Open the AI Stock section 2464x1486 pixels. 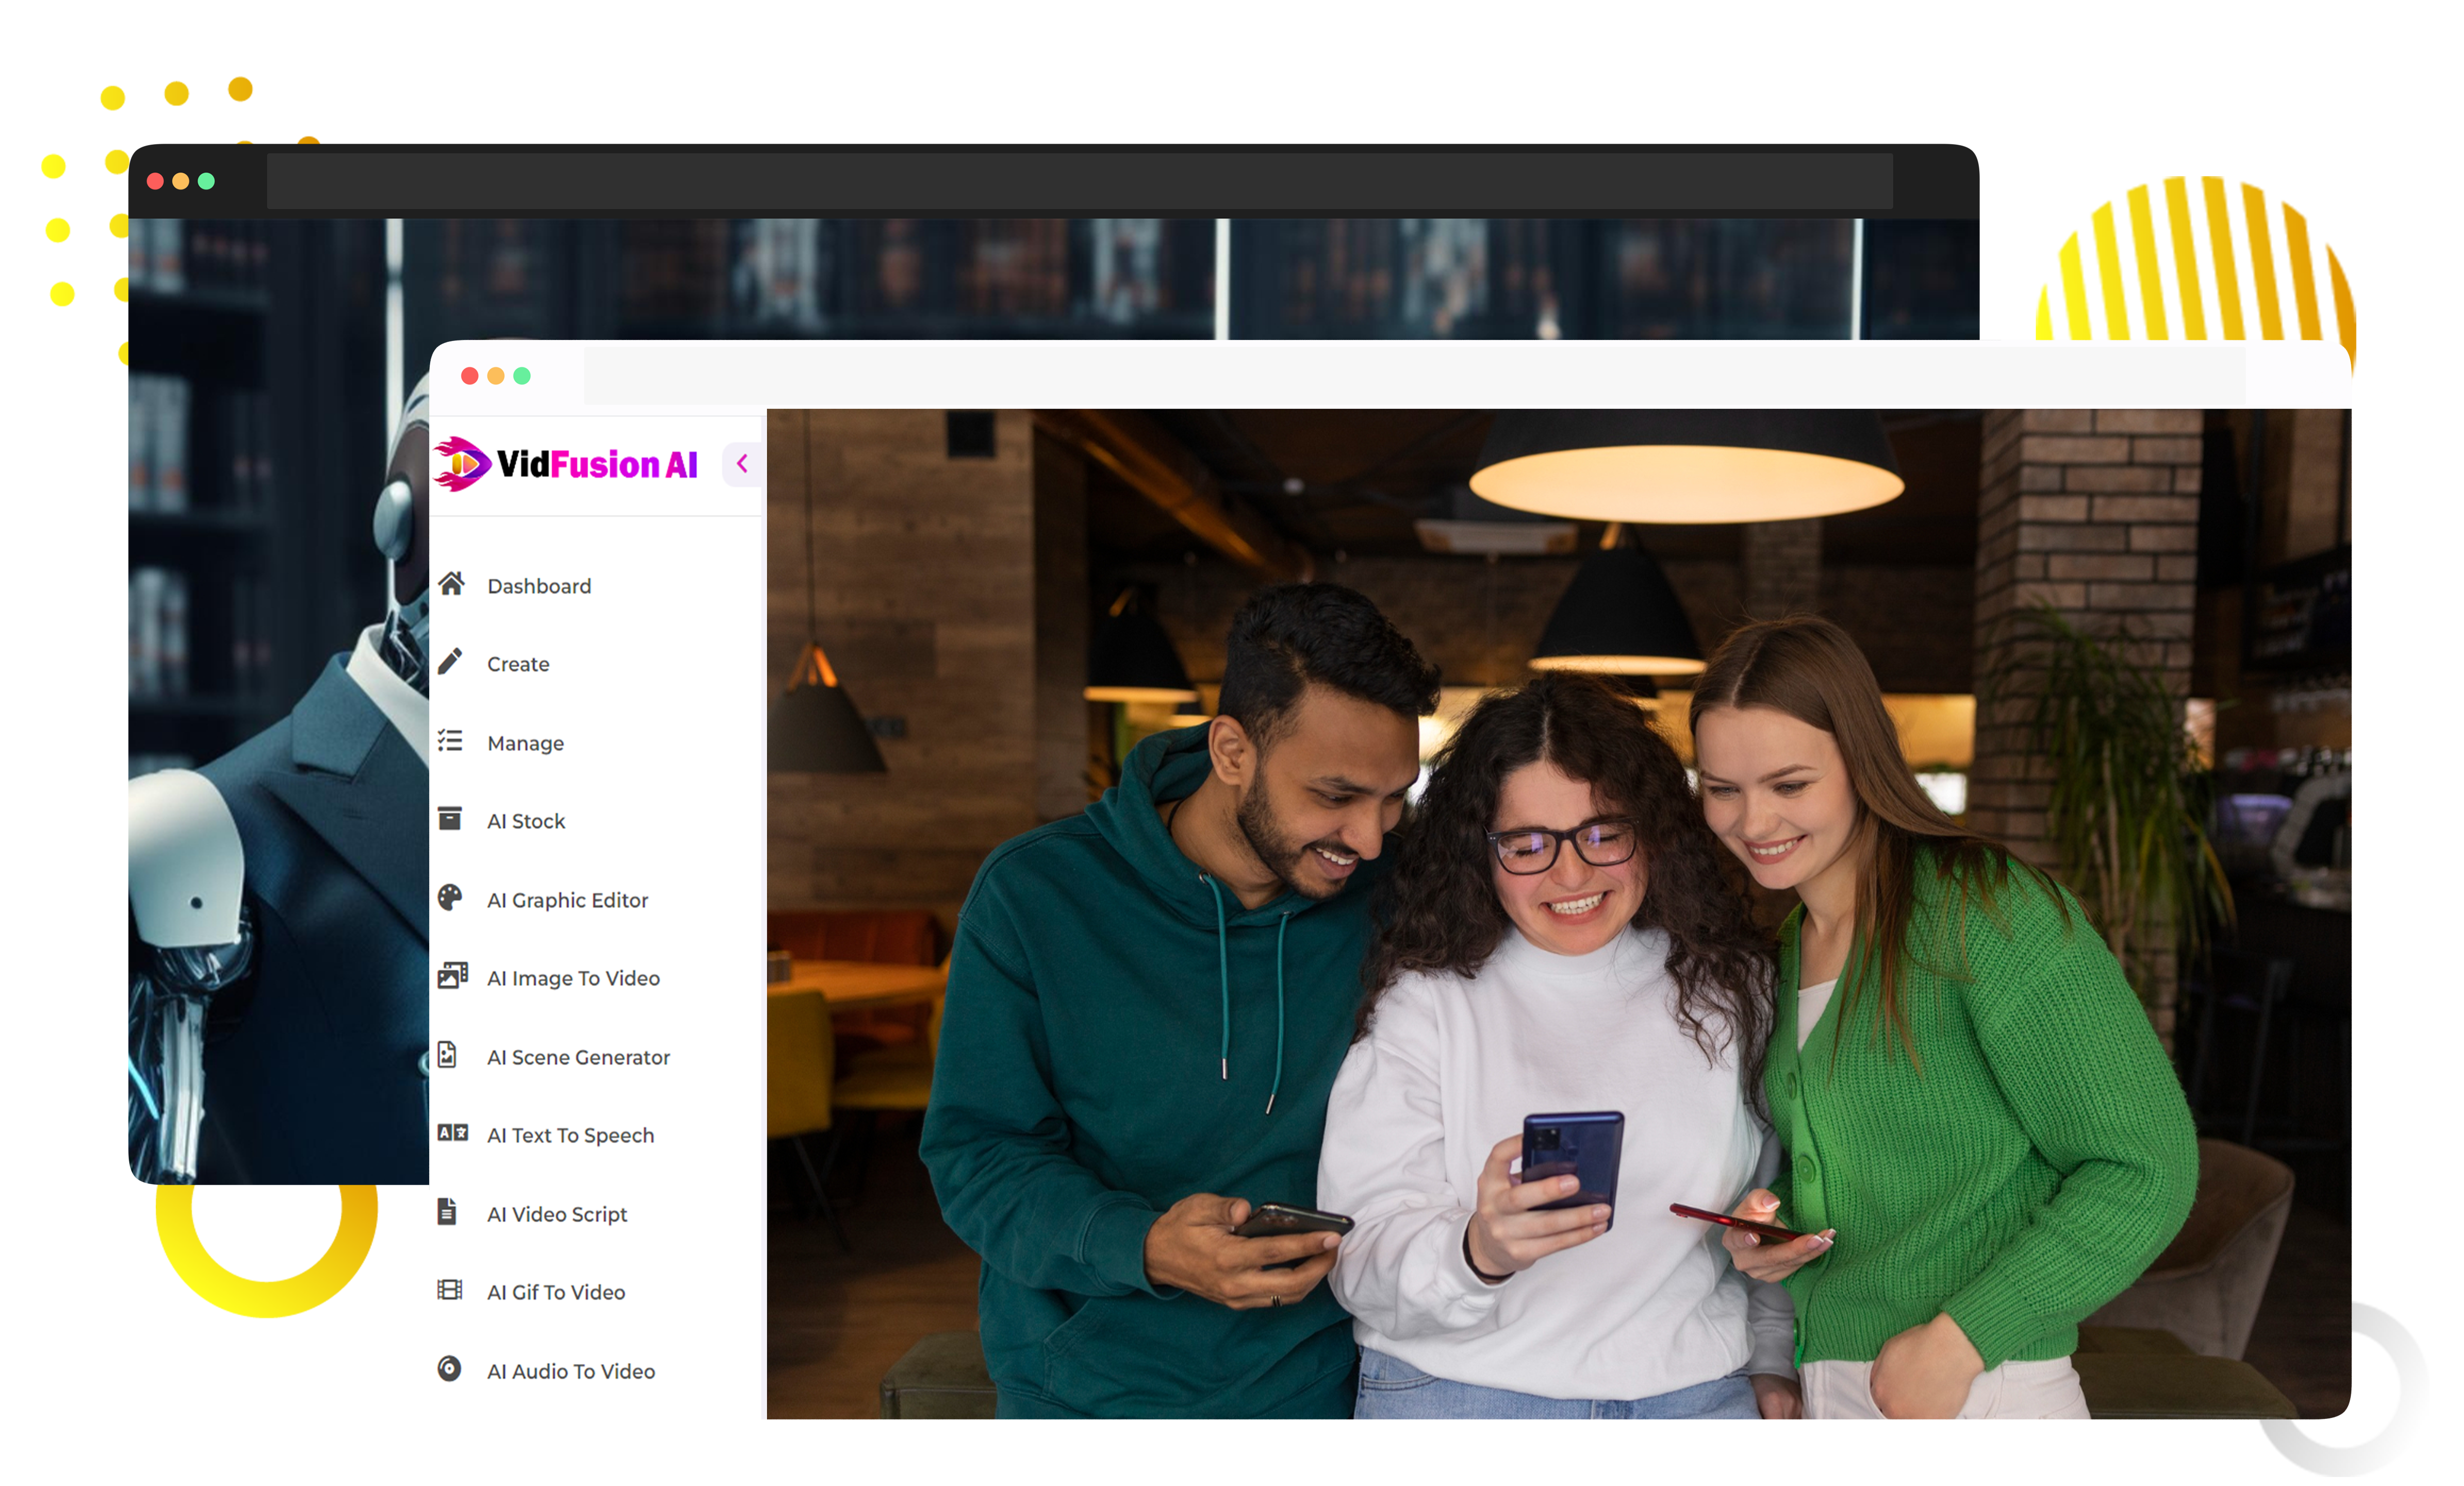click(526, 821)
